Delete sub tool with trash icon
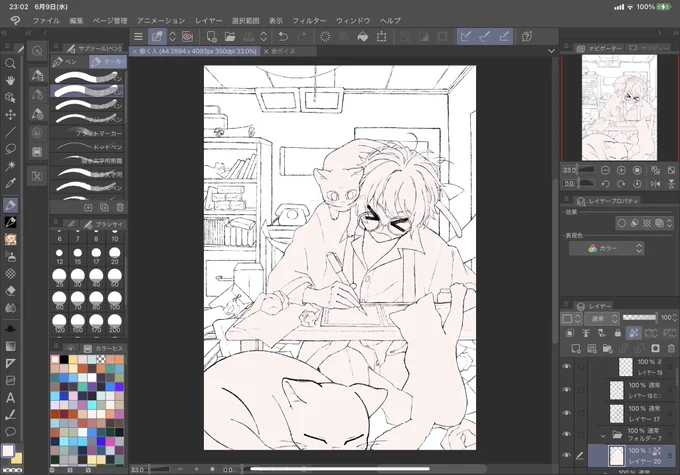Image resolution: width=680 pixels, height=475 pixels. pos(120,207)
